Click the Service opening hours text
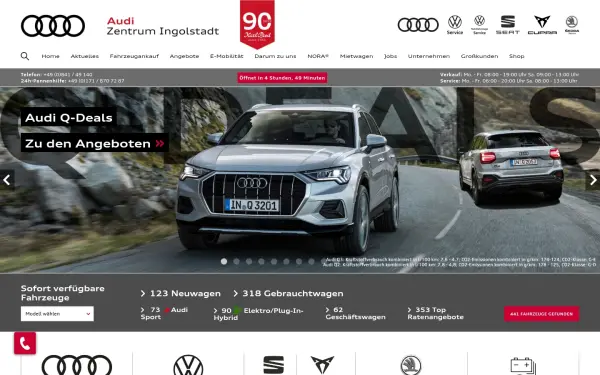 tap(509, 81)
